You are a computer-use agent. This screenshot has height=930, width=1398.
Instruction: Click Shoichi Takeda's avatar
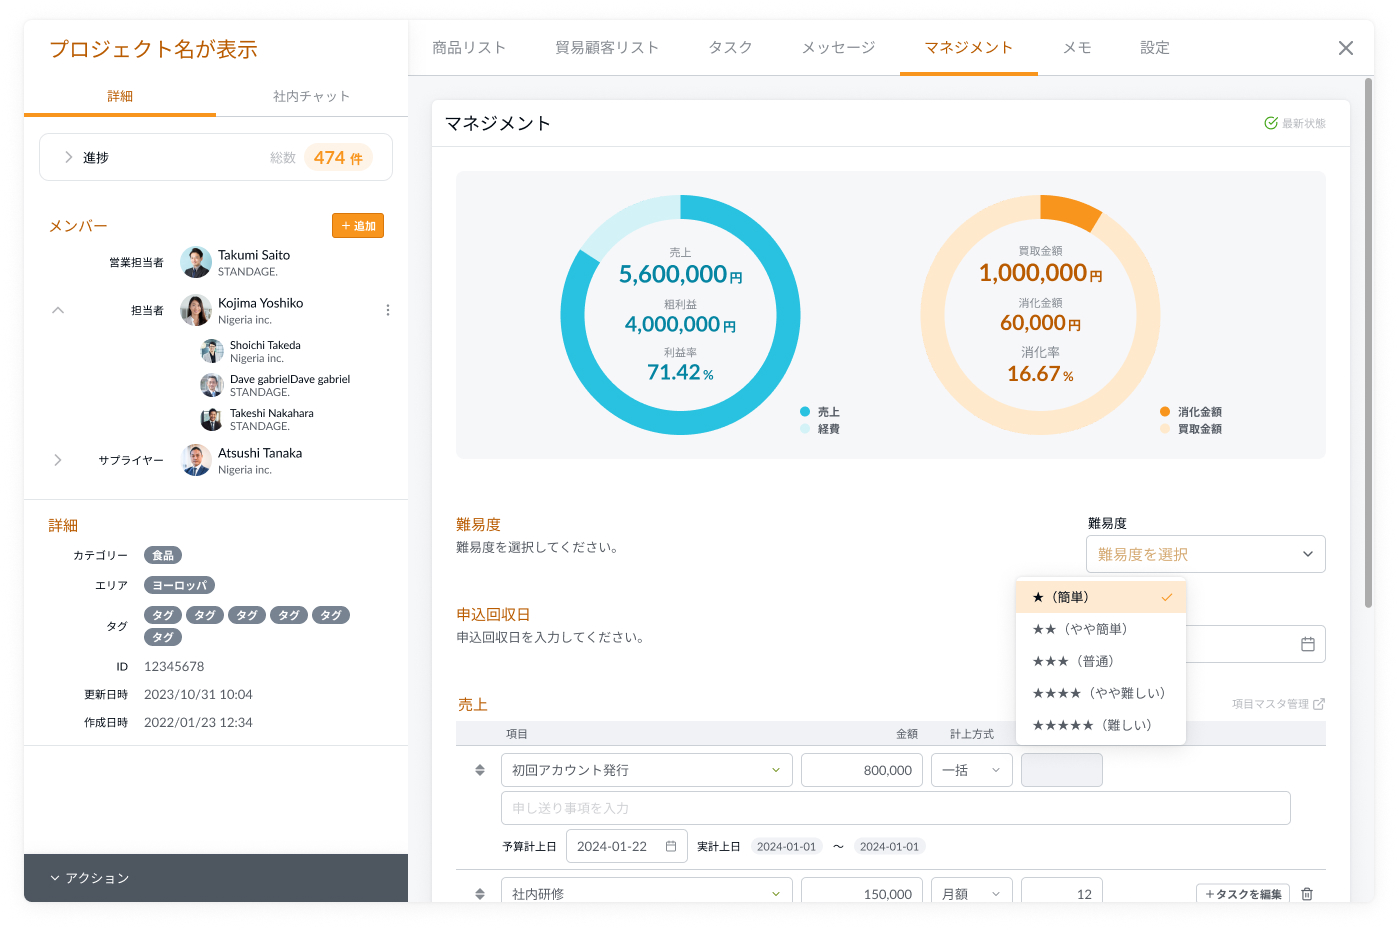(212, 351)
